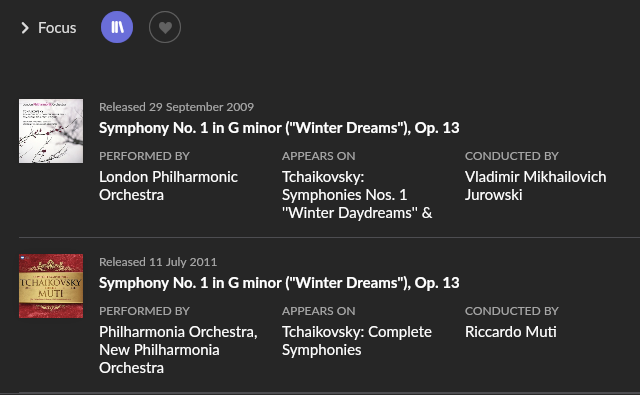The width and height of the screenshot is (640, 395).
Task: Open conductor Riccardo Muti
Action: (511, 332)
